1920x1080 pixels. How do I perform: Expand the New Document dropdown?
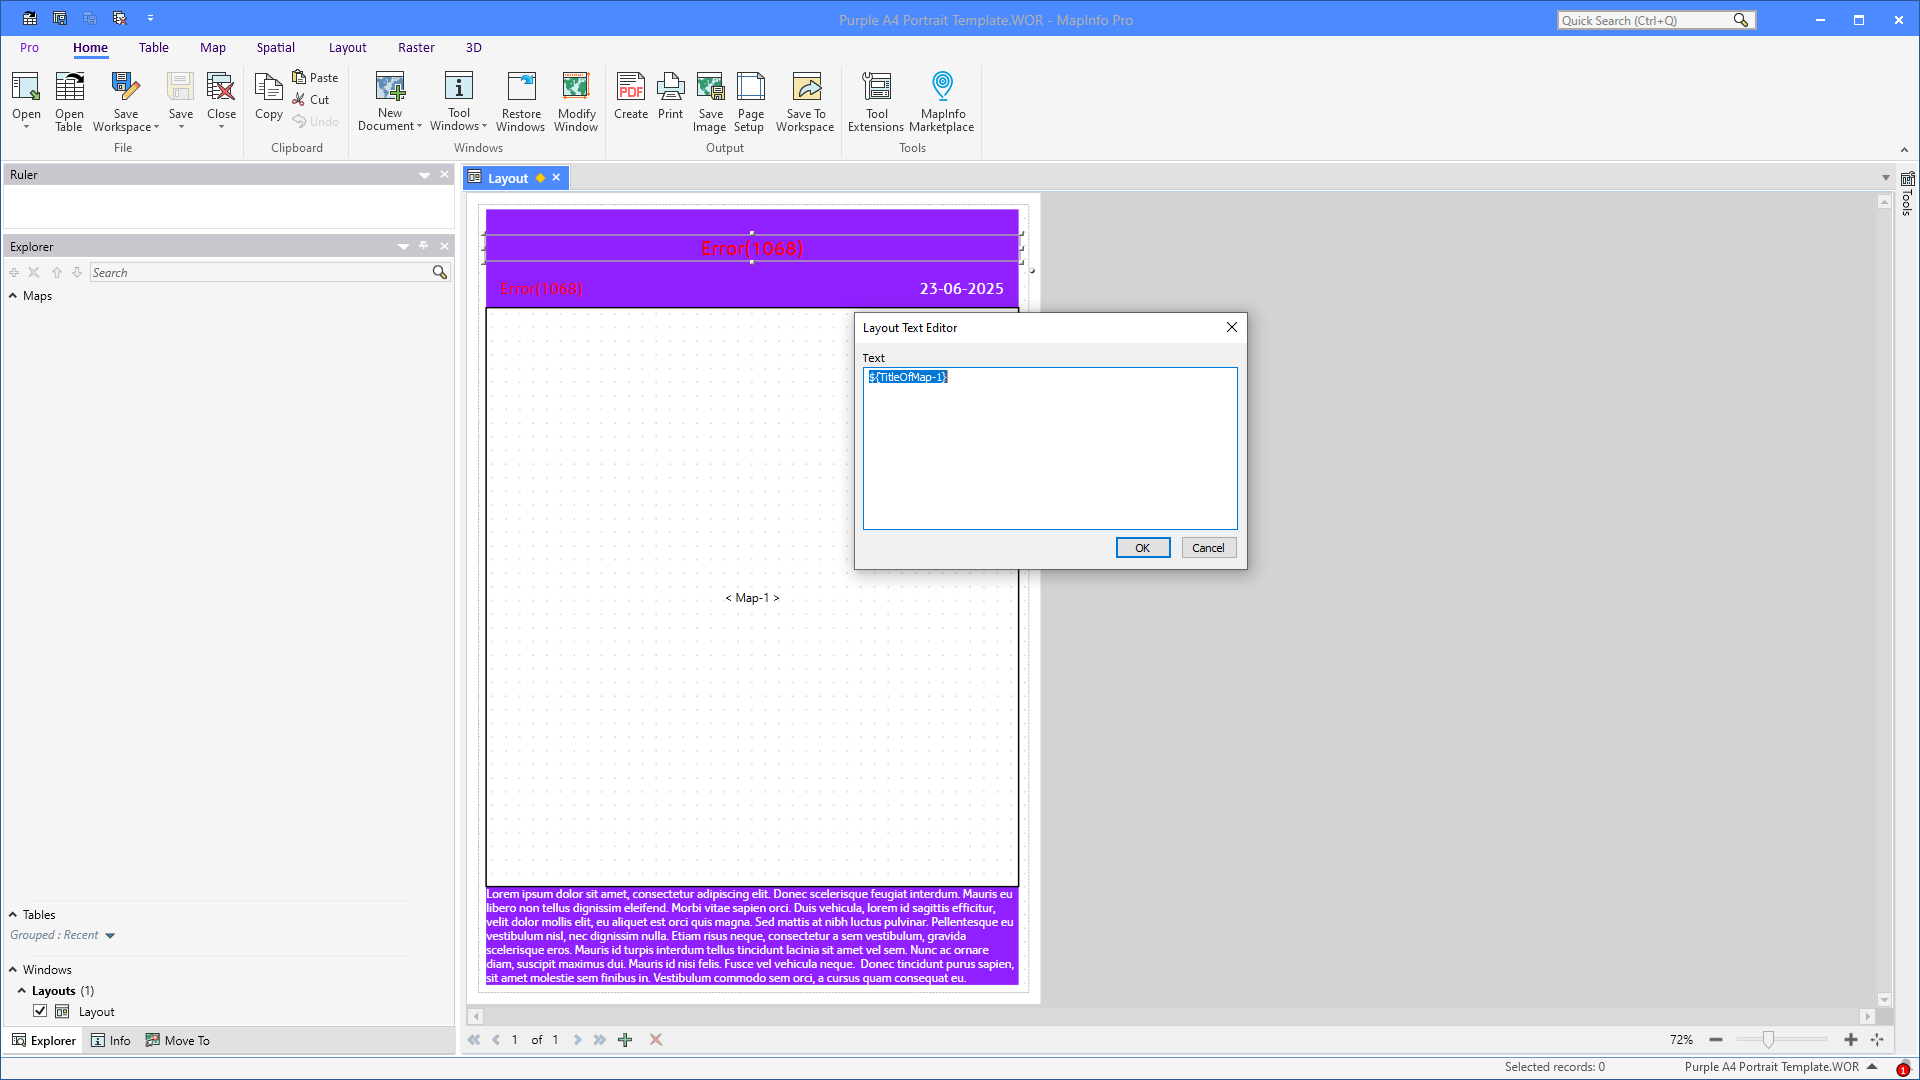click(x=419, y=126)
